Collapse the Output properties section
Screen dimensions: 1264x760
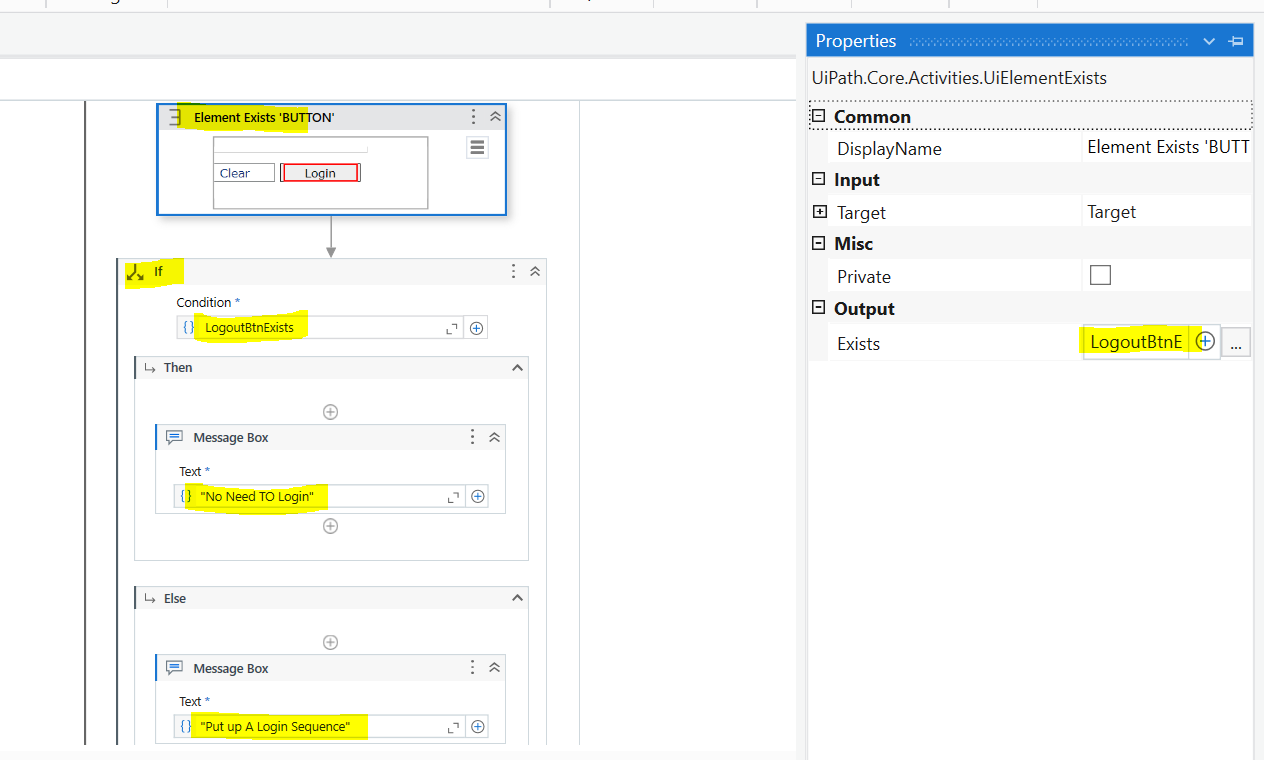pyautogui.click(x=819, y=308)
